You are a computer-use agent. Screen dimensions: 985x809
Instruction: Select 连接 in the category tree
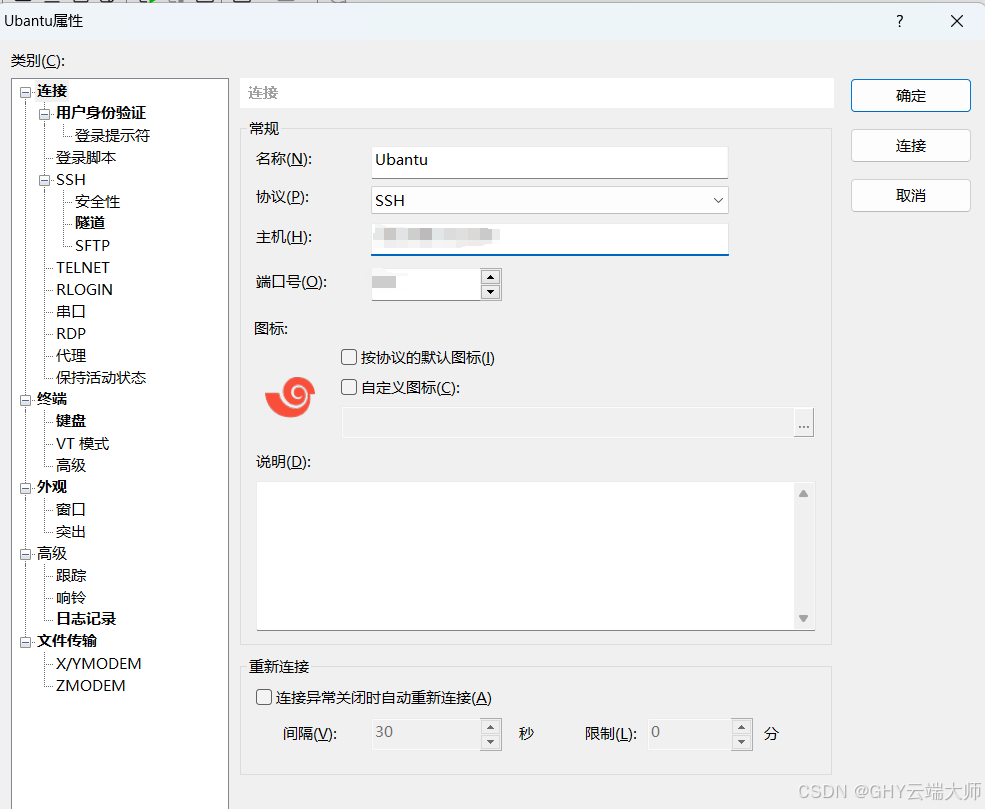click(x=52, y=91)
